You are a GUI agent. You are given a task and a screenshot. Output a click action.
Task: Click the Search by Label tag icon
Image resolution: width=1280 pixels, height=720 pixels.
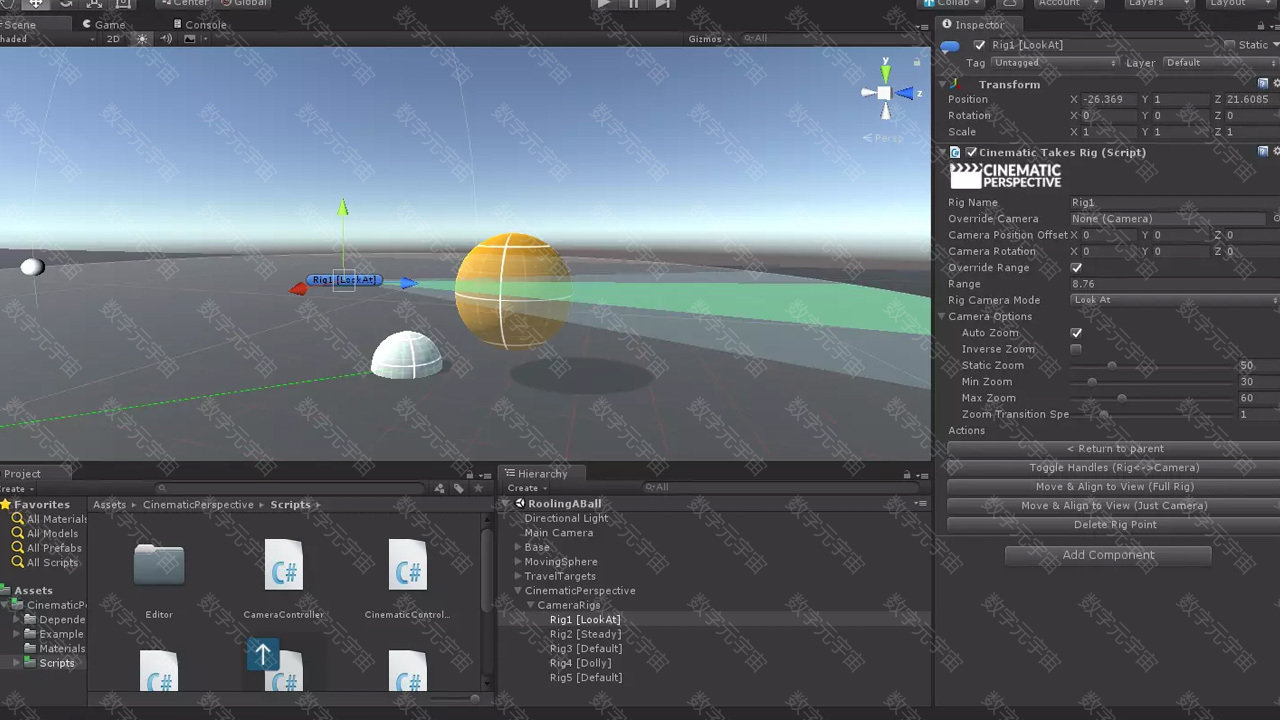458,488
